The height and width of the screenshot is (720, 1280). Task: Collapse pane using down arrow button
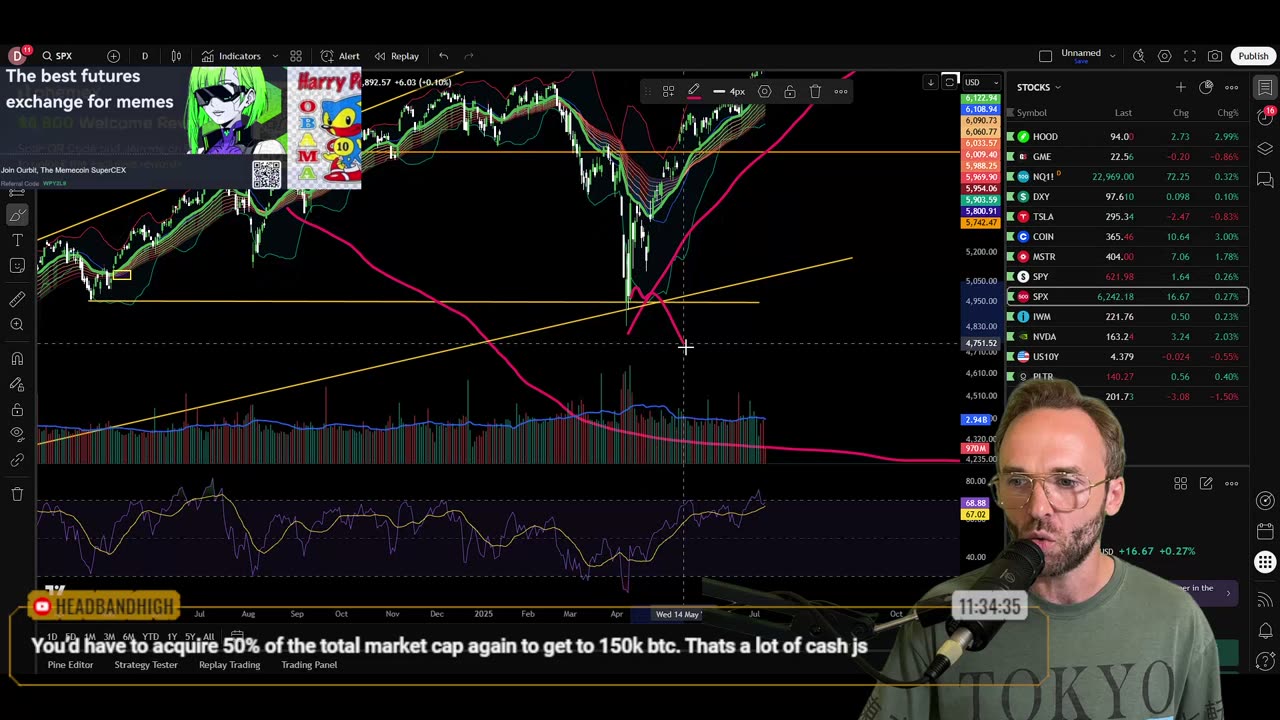click(930, 82)
